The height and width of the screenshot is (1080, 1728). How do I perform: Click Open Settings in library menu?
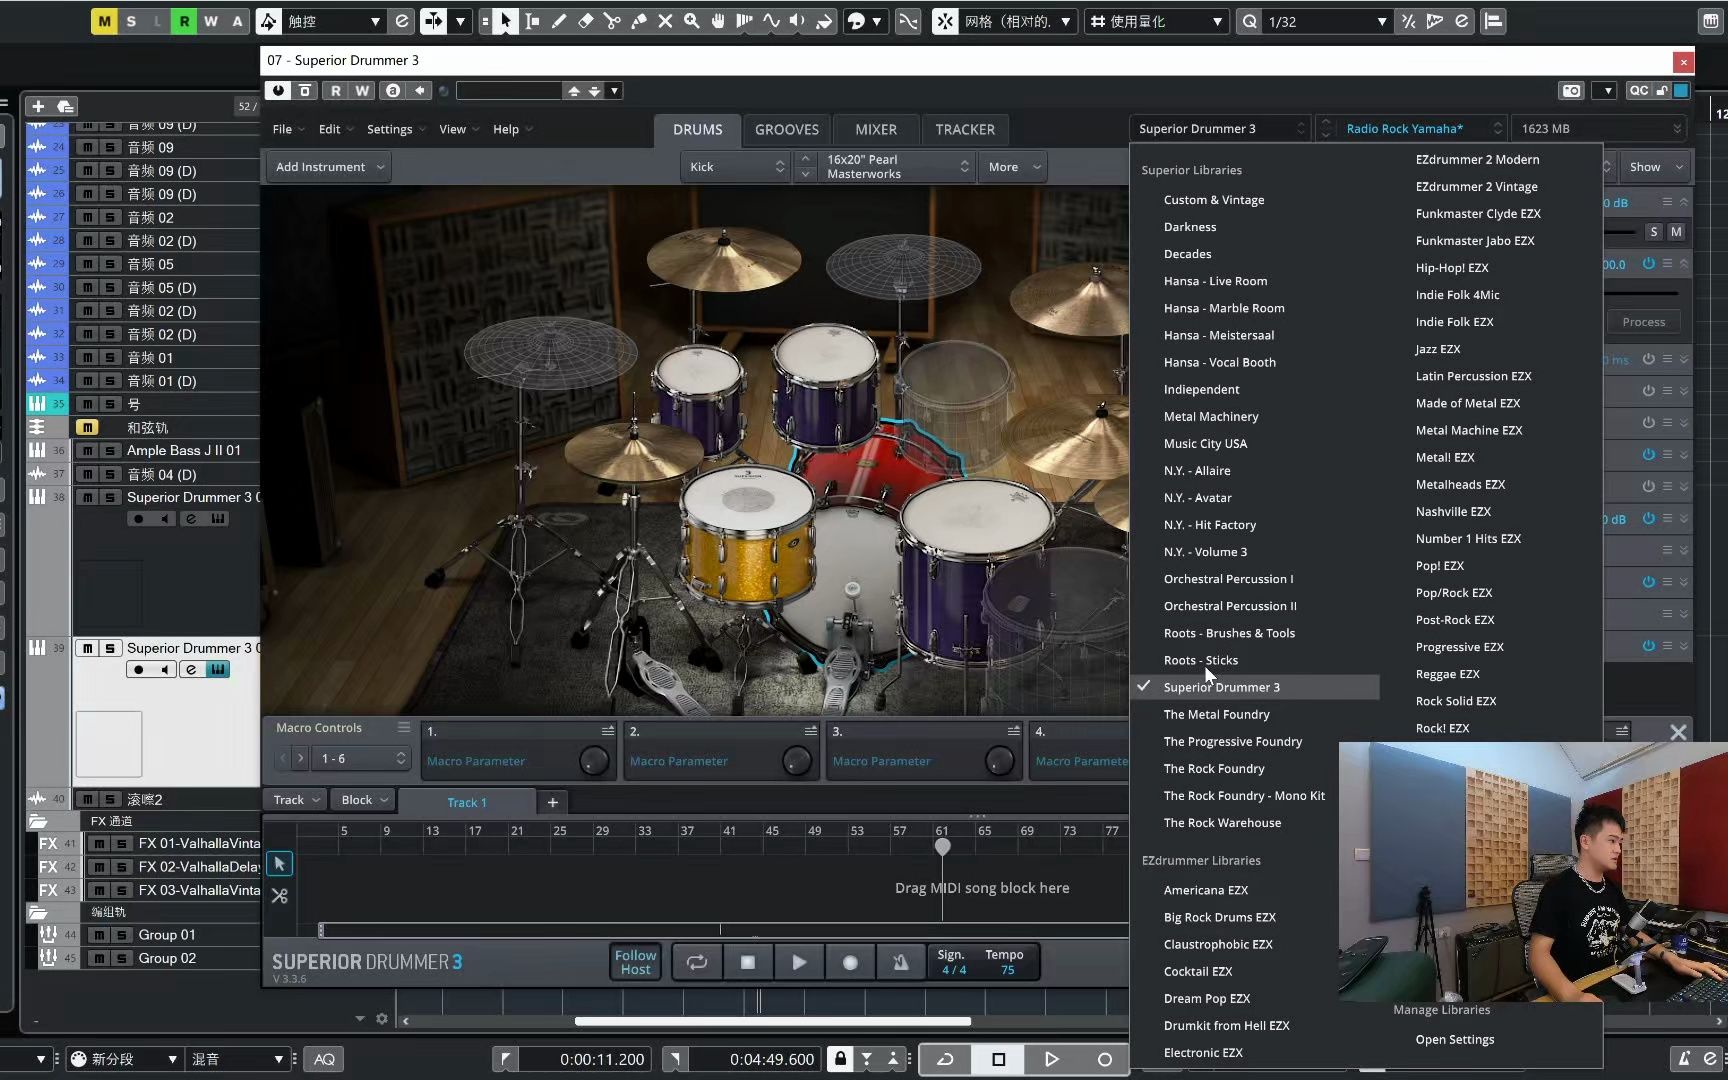pyautogui.click(x=1454, y=1039)
